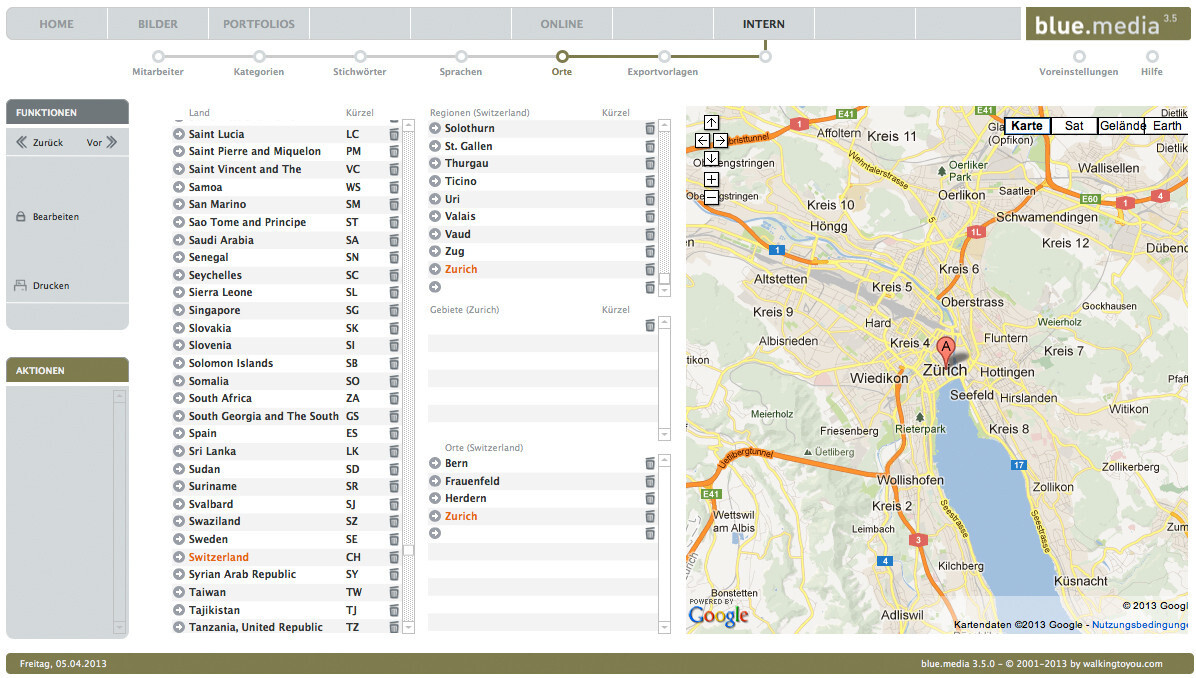Open the Nutzungsbedingungen map link
Screen dimensions: 1196x678
tap(1139, 625)
